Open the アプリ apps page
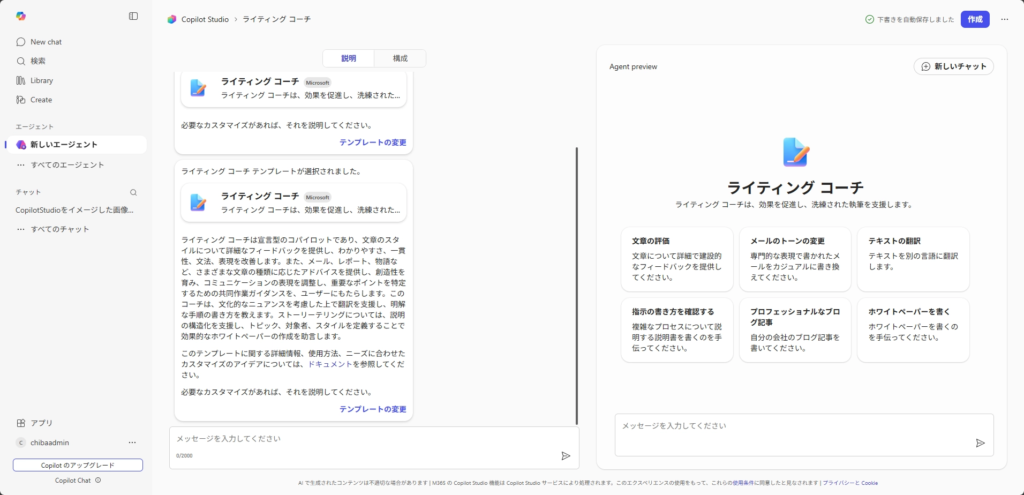The height and width of the screenshot is (495, 1024). (x=41, y=423)
